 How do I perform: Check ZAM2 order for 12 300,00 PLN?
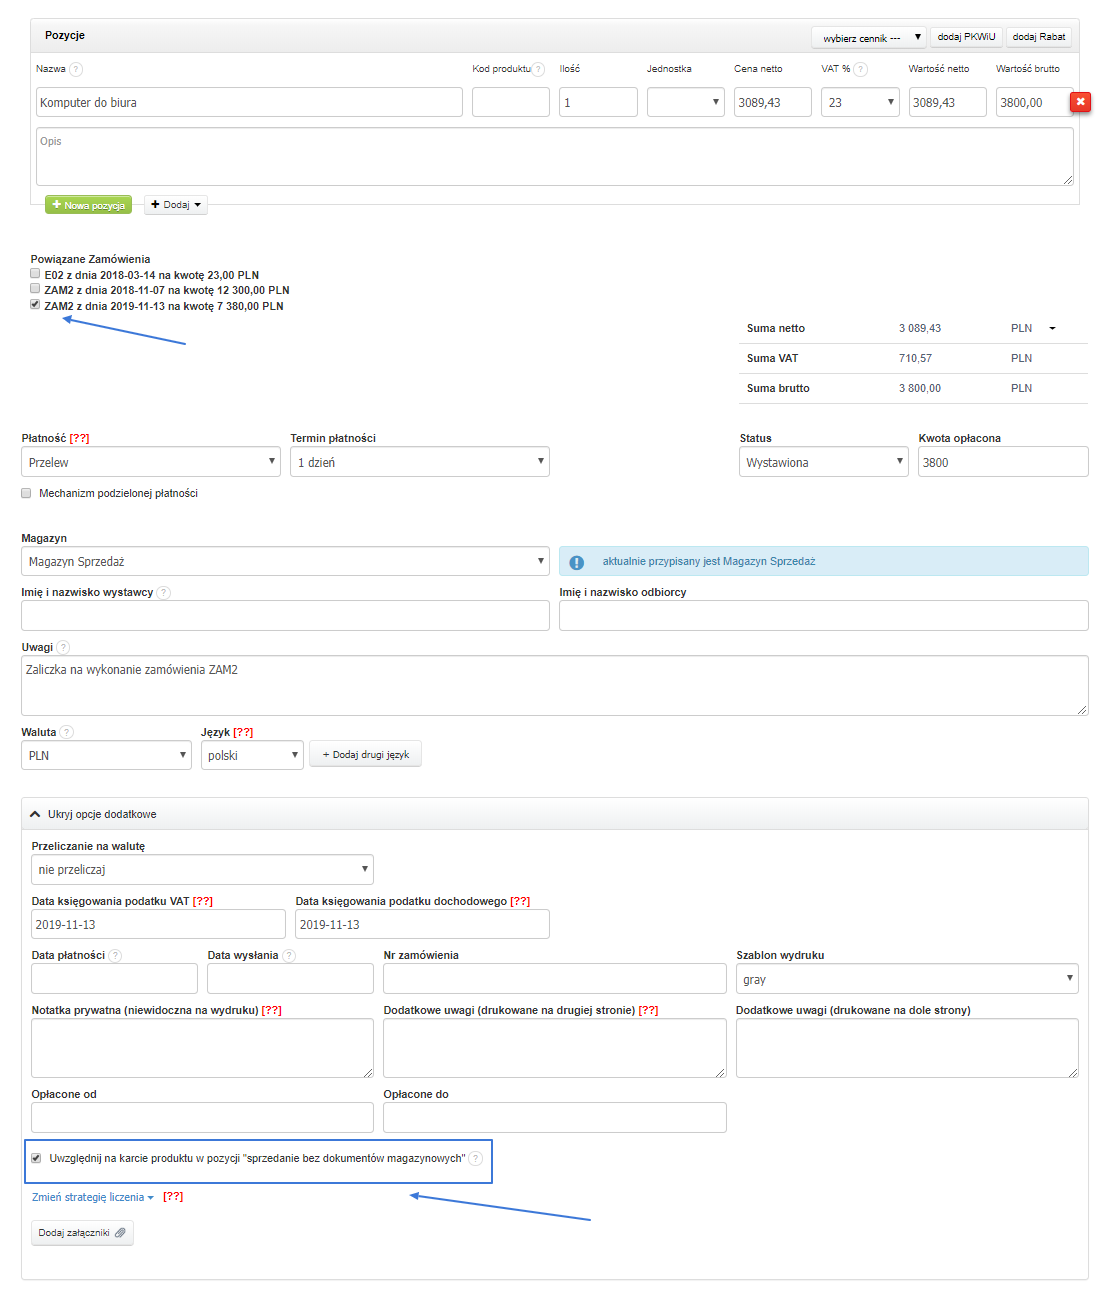click(35, 289)
